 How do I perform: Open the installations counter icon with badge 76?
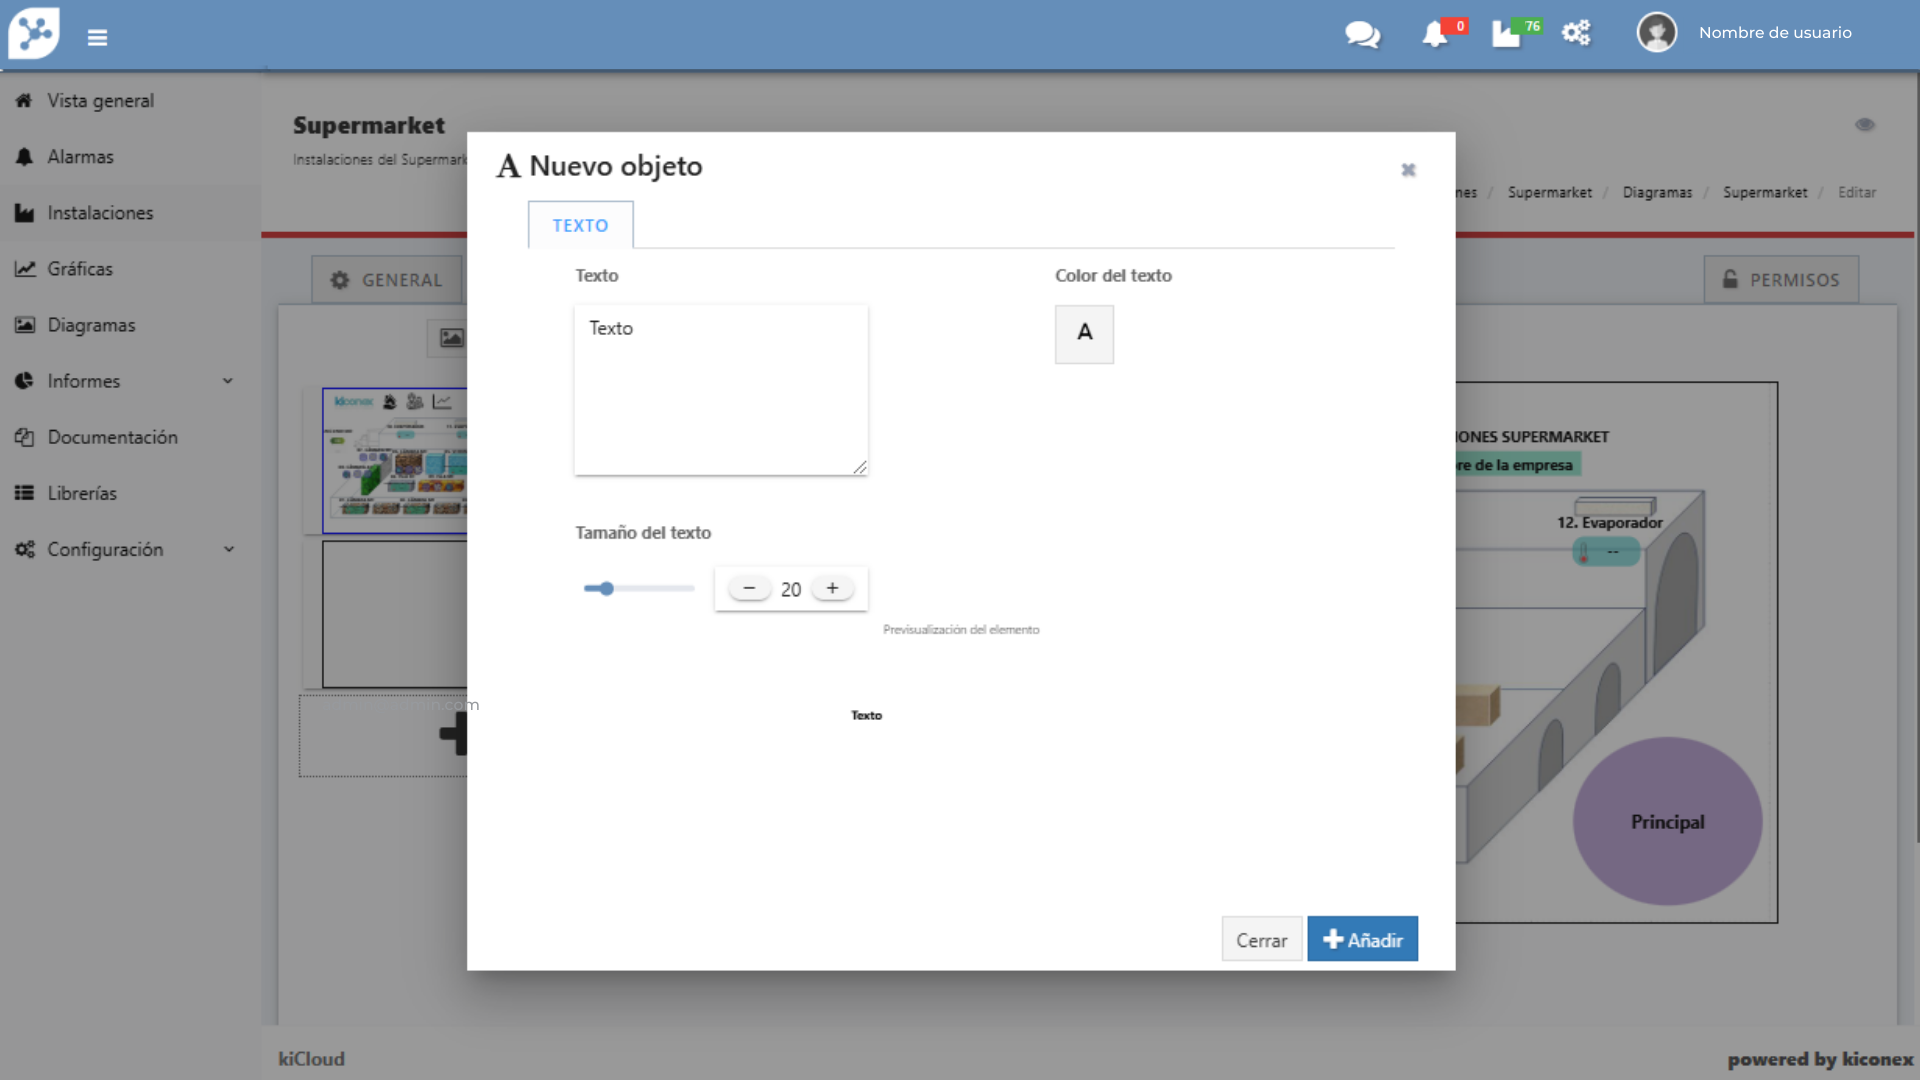(x=1507, y=34)
